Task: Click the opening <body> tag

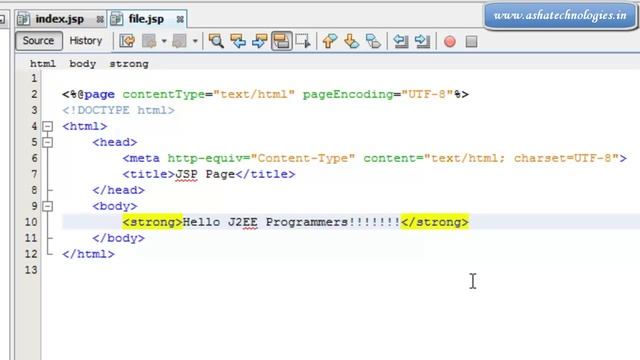Action: [115, 206]
